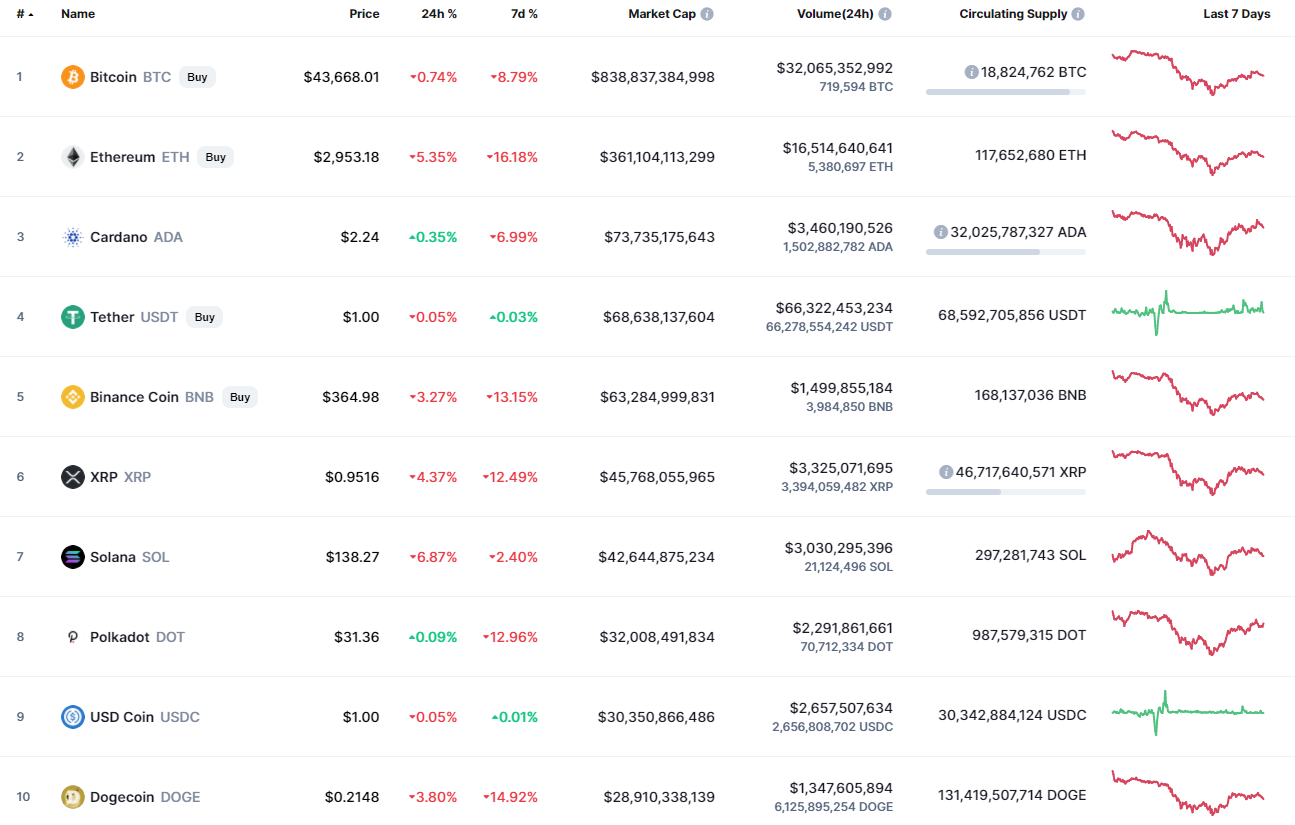Sort by the Price column header

pos(364,14)
